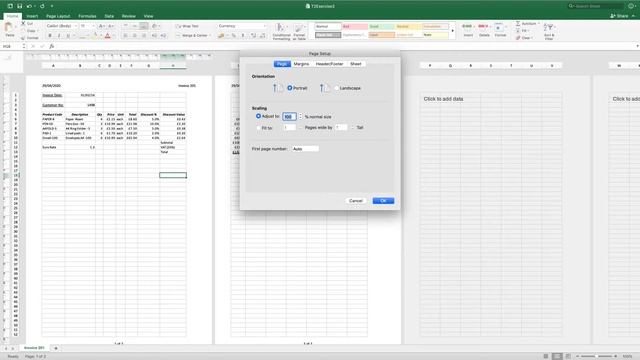
Task: Click the add new sheet plus button
Action: [x=56, y=348]
